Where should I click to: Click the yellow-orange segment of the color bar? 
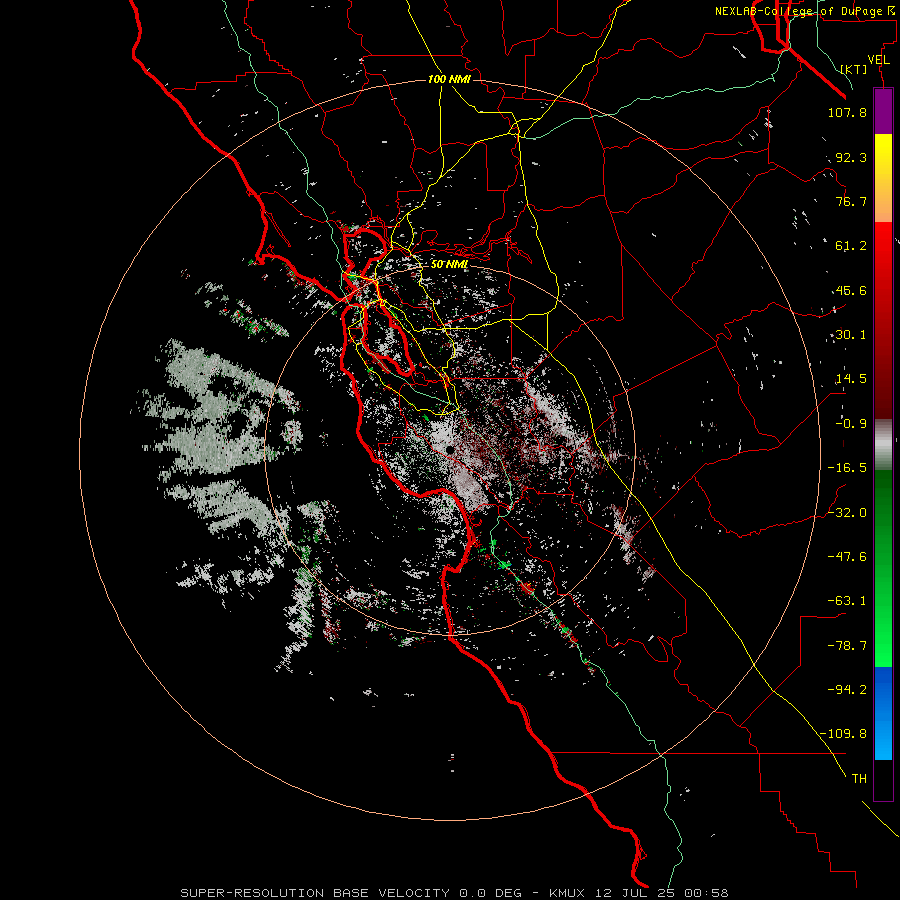[x=883, y=178]
